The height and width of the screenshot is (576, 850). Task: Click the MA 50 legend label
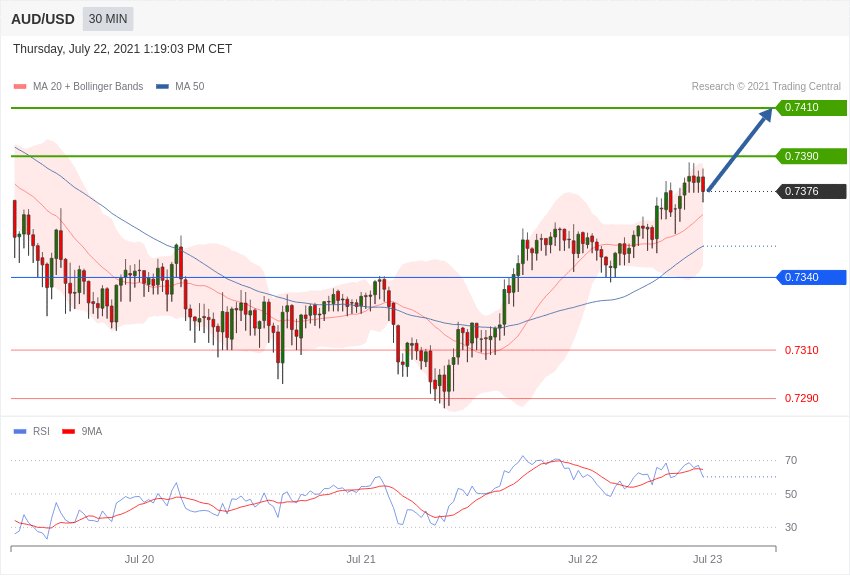tap(190, 87)
